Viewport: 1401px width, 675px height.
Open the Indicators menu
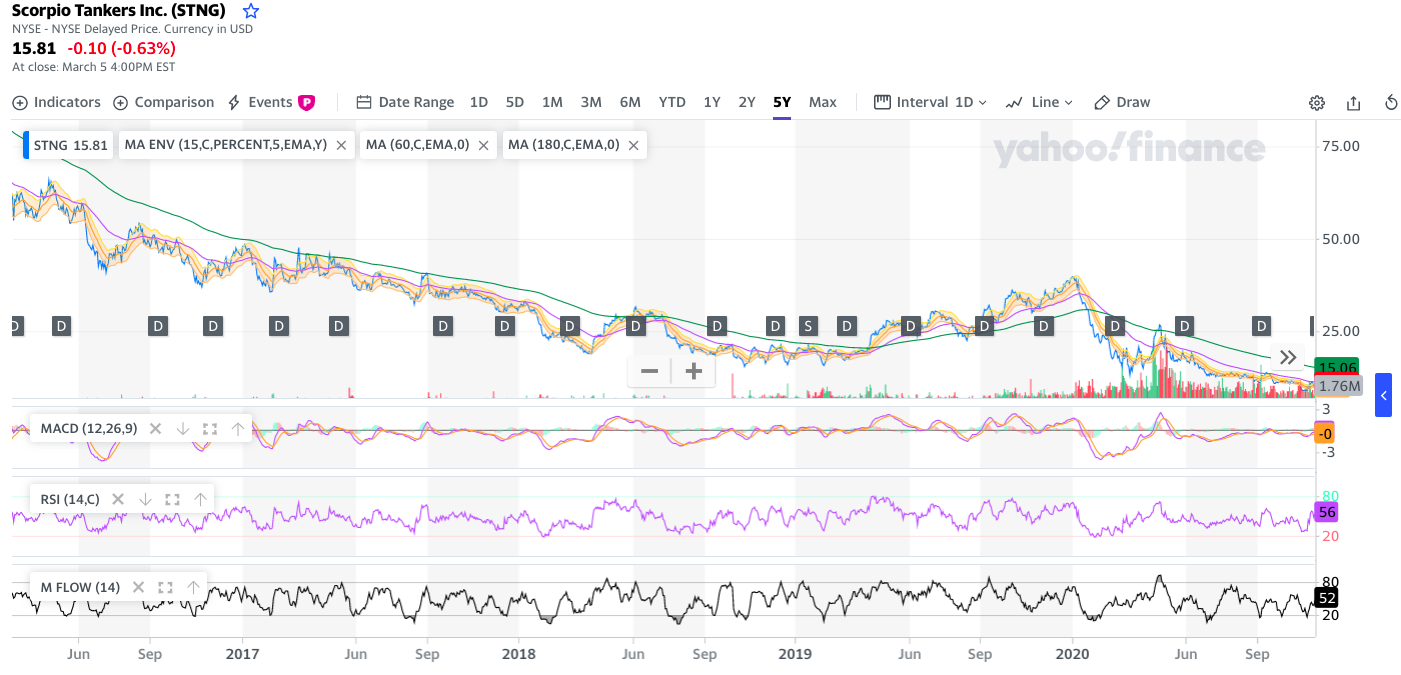(x=57, y=102)
